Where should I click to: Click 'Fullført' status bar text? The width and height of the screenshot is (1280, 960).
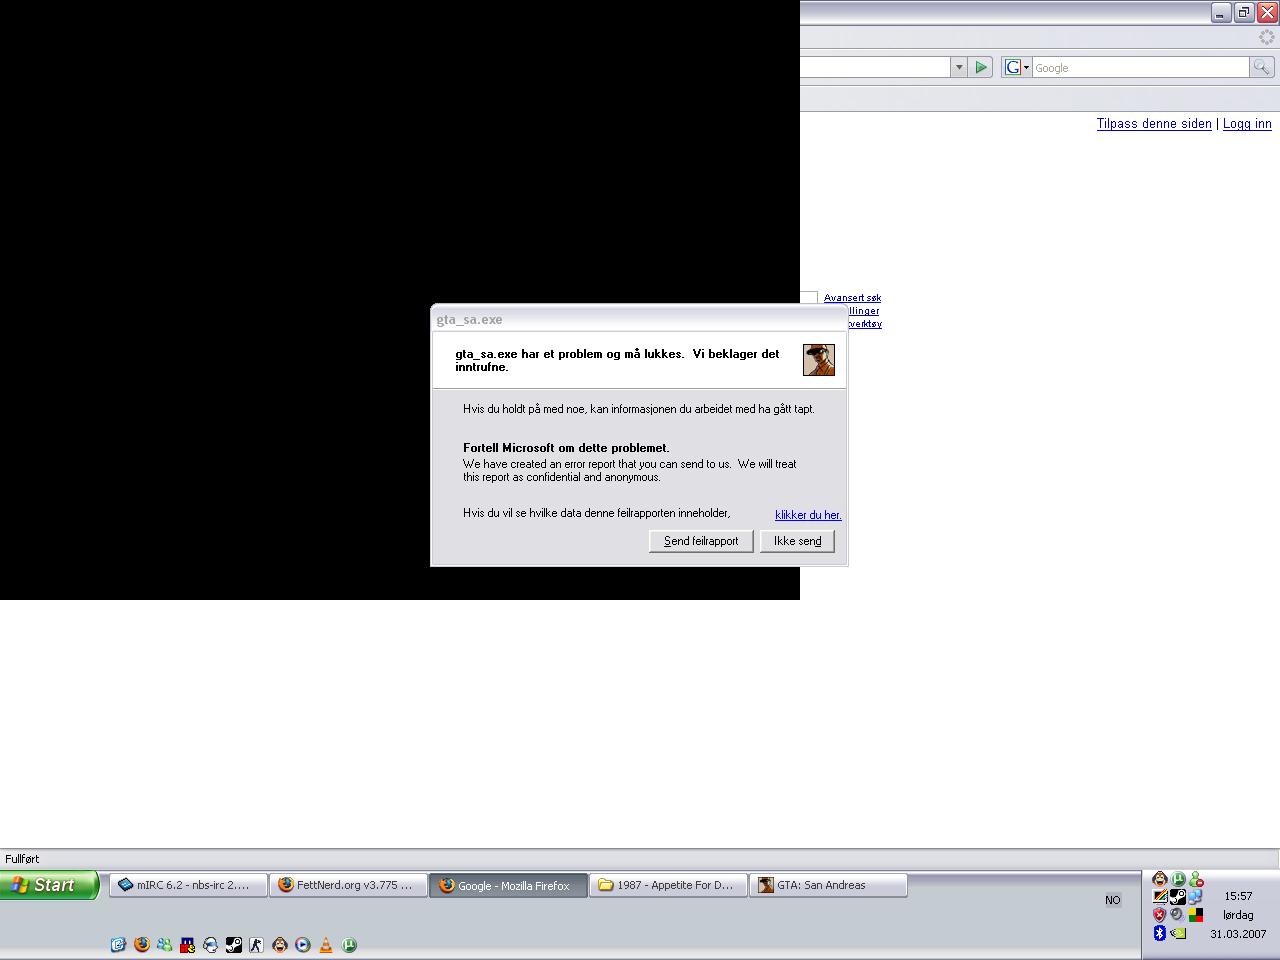pyautogui.click(x=22, y=859)
